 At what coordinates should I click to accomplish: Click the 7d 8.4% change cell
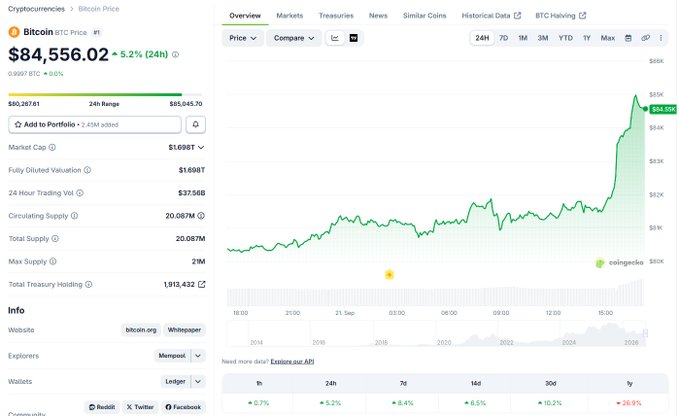pyautogui.click(x=403, y=403)
